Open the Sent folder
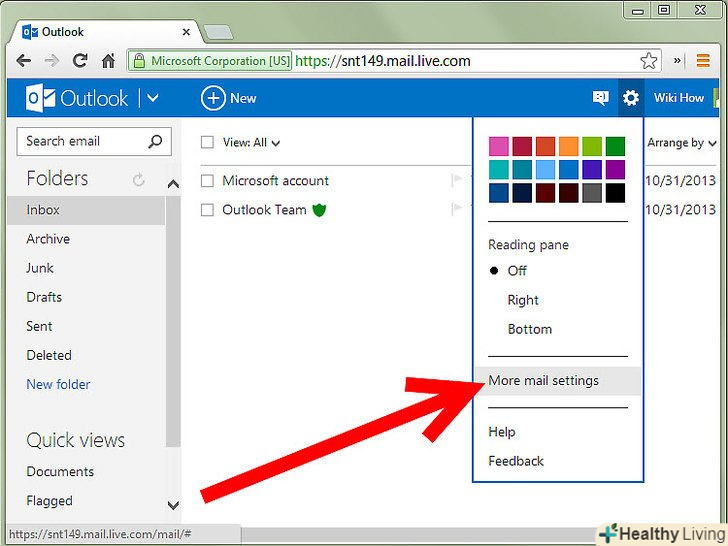The image size is (728, 546). click(x=39, y=326)
